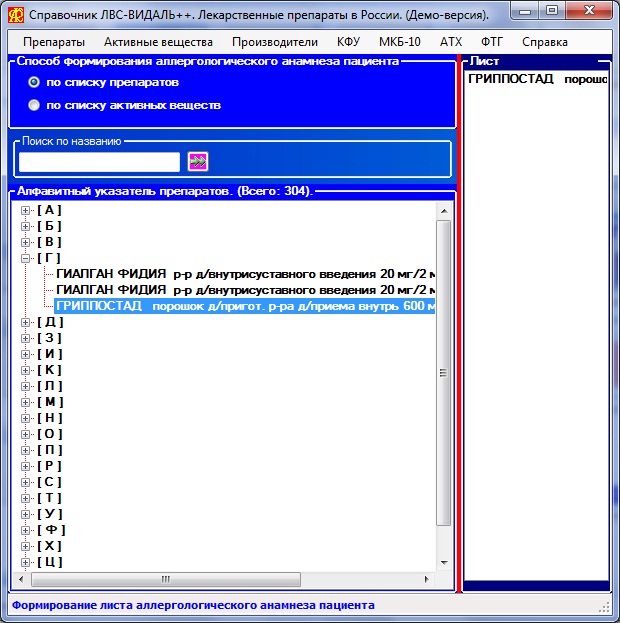
Task: Open the Препараты menu
Action: (x=54, y=42)
